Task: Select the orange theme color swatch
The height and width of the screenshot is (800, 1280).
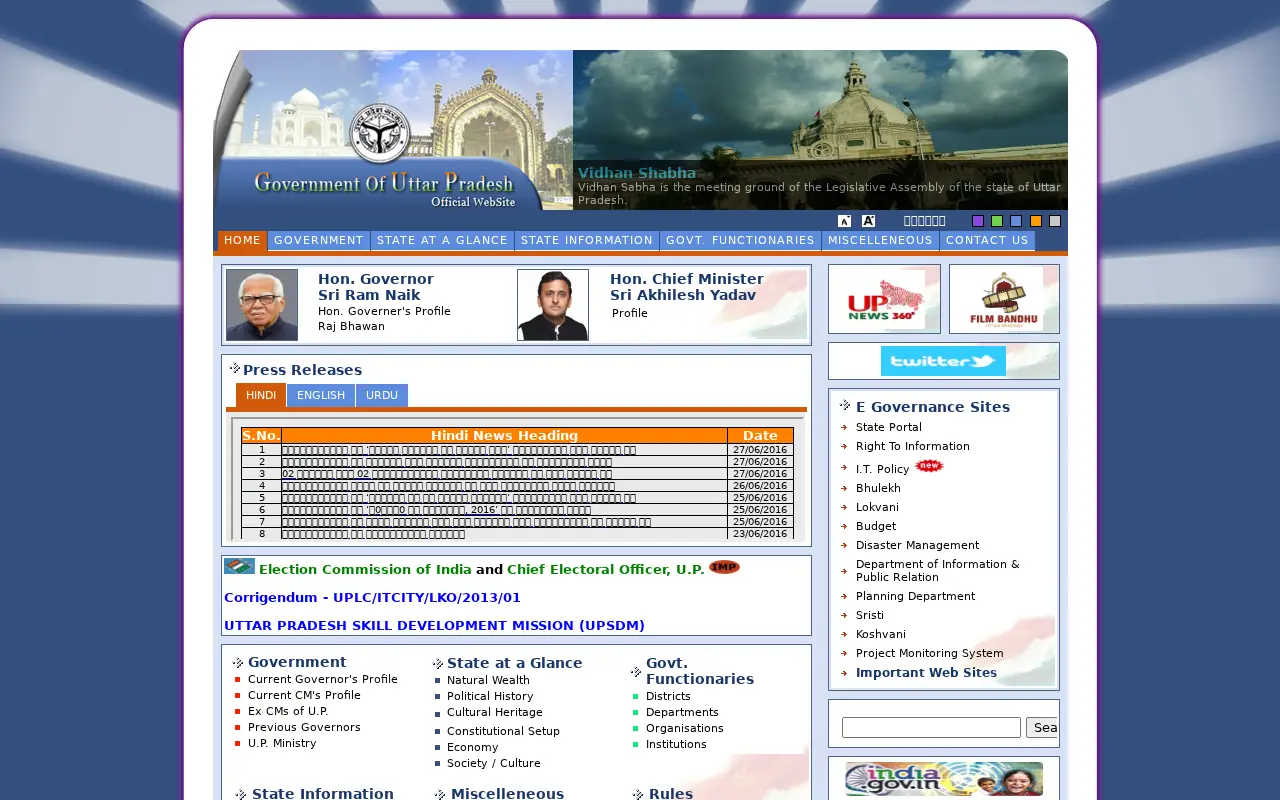Action: (1036, 221)
